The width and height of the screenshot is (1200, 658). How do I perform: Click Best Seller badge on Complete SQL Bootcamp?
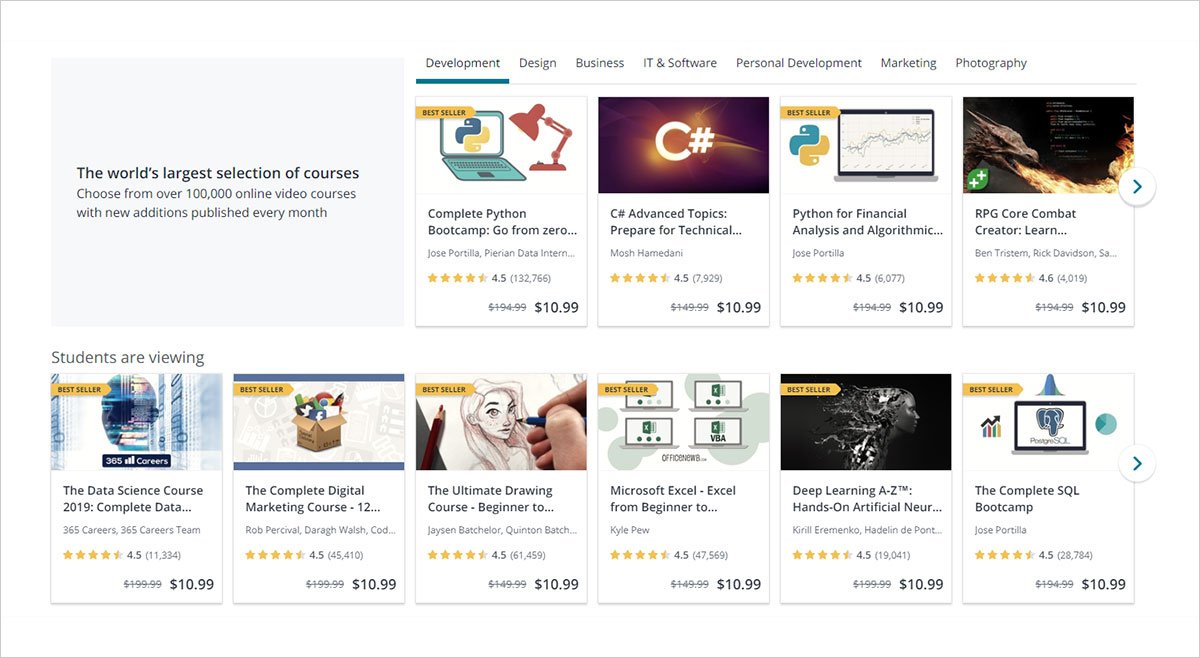(990, 390)
